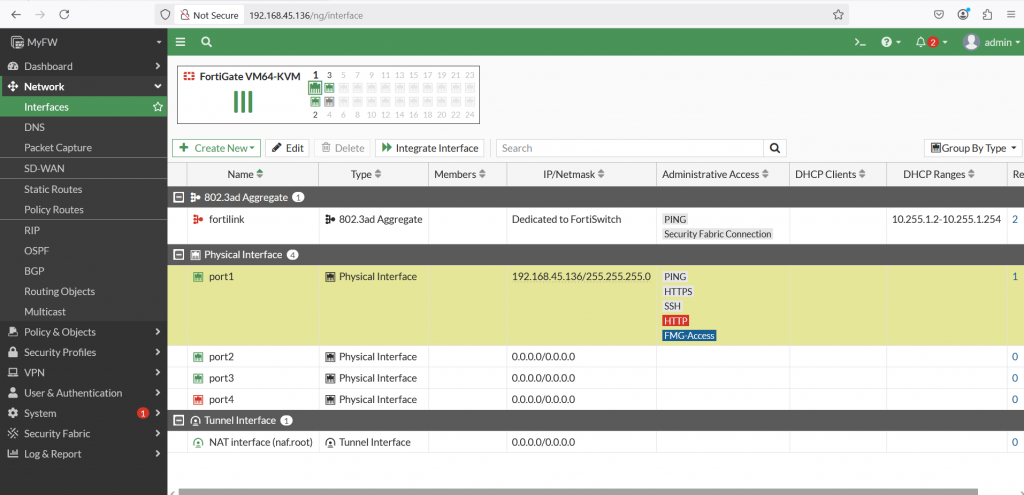Image resolution: width=1024 pixels, height=495 pixels.
Task: Collapse the 802.3ad Aggregate group
Action: tap(178, 197)
